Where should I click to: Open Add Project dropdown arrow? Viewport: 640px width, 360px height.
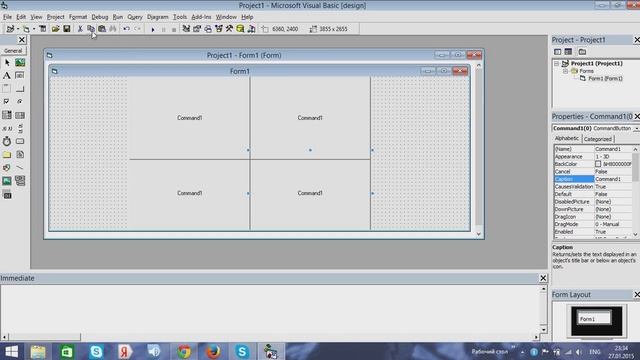point(18,29)
